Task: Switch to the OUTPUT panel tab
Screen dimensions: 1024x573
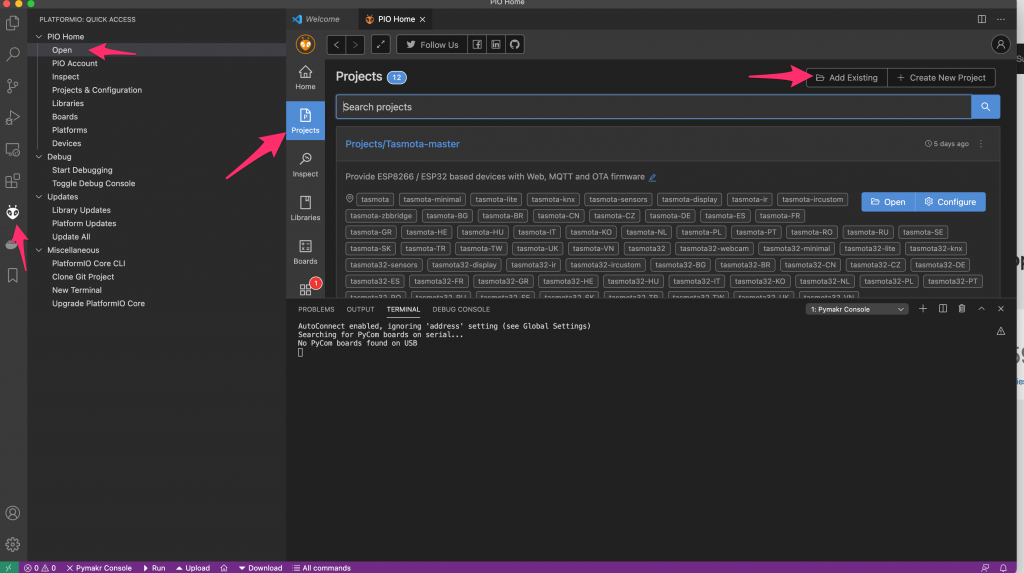Action: click(360, 309)
